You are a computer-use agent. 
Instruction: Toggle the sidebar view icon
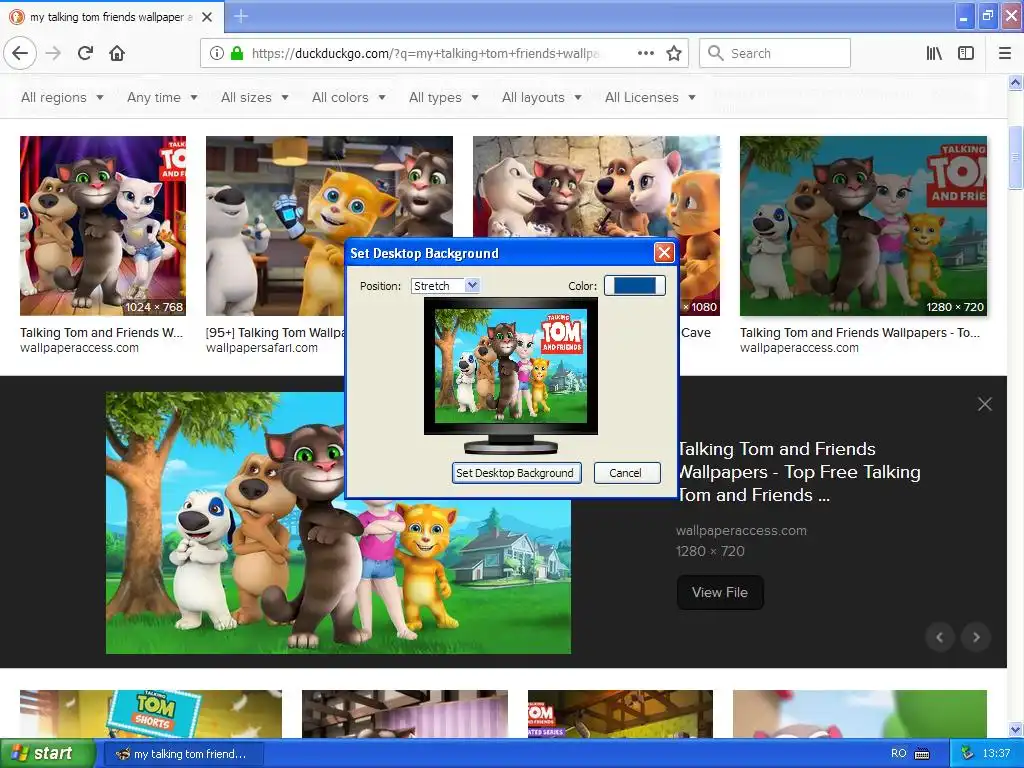point(966,53)
